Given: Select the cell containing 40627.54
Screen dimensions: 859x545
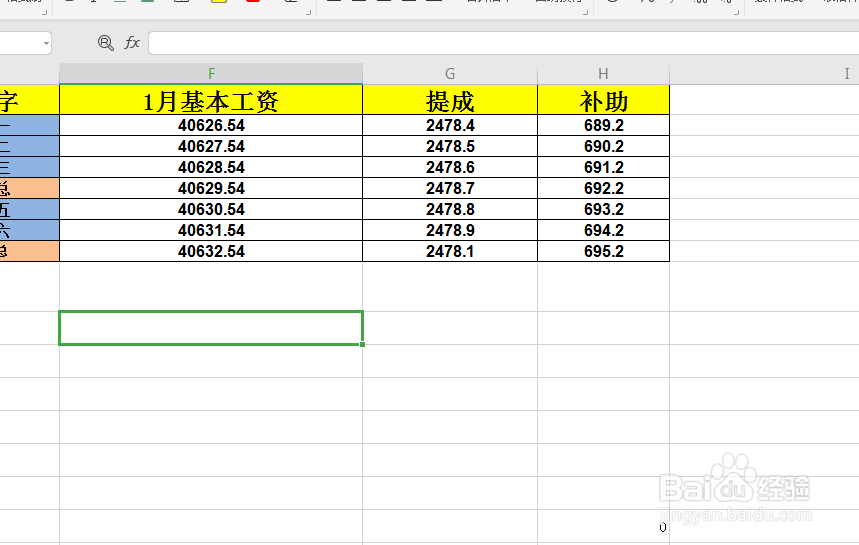Looking at the screenshot, I should click(x=211, y=146).
